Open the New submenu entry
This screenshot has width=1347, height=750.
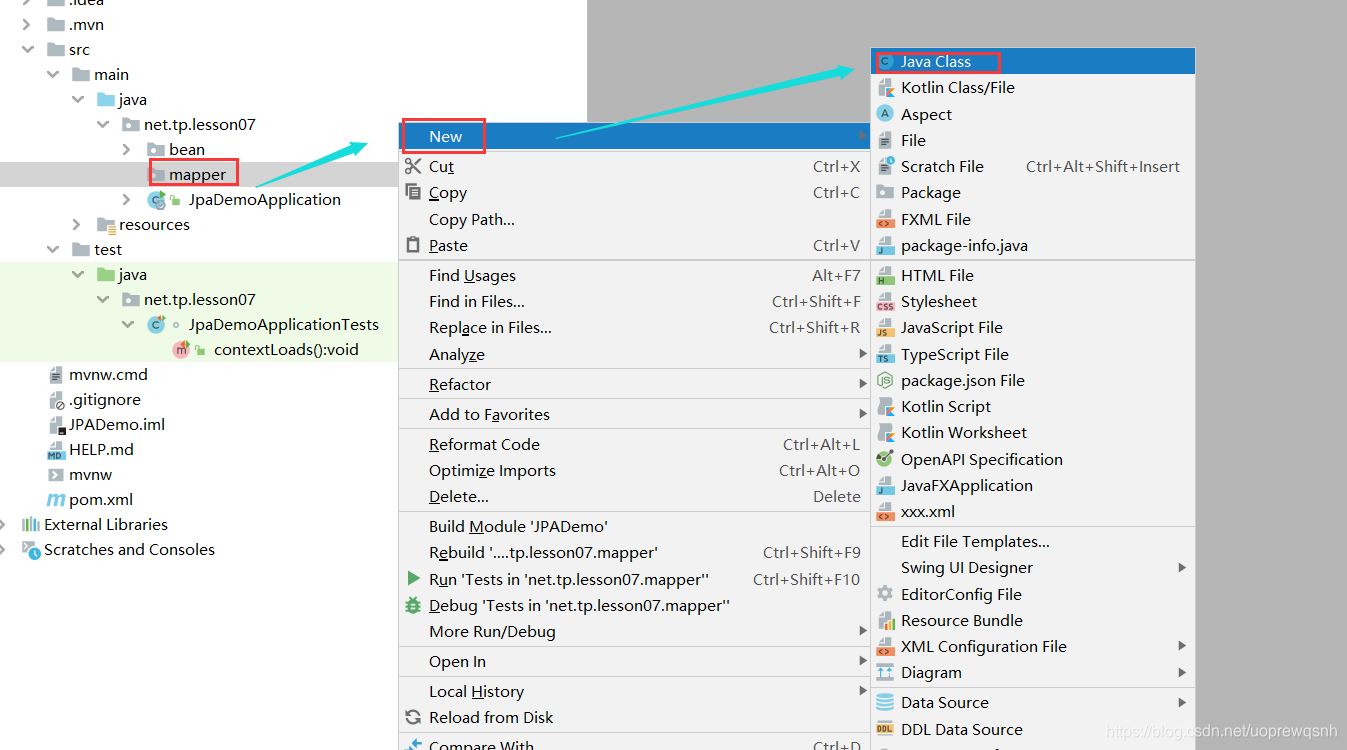634,136
